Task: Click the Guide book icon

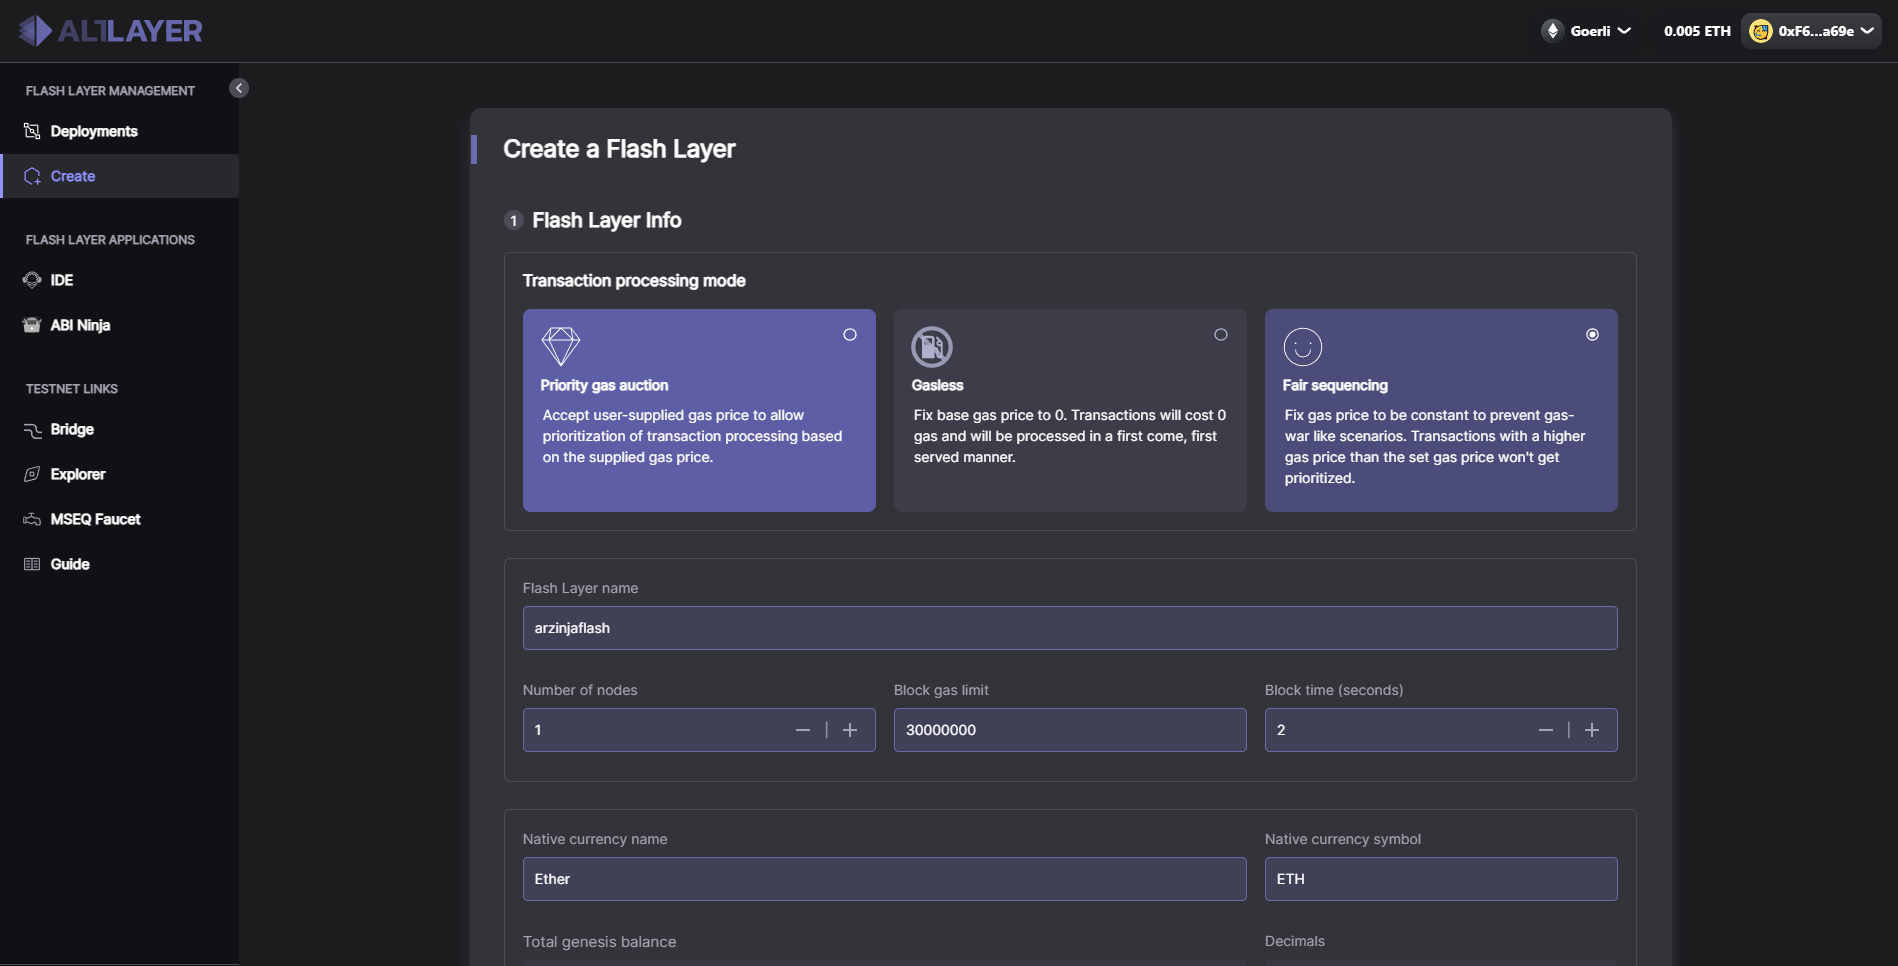Action: tap(32, 564)
